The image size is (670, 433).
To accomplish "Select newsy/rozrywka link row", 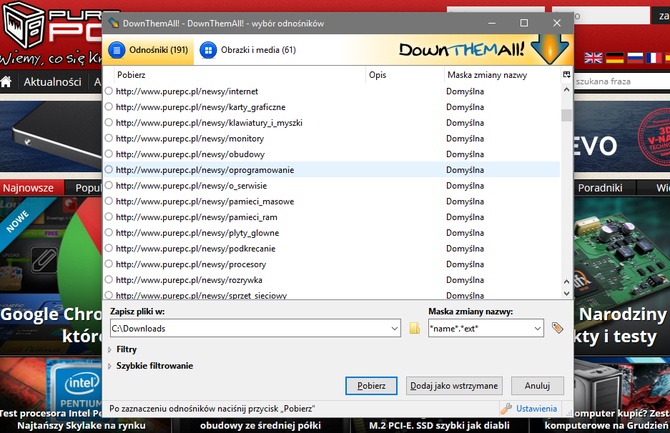I will click(332, 280).
